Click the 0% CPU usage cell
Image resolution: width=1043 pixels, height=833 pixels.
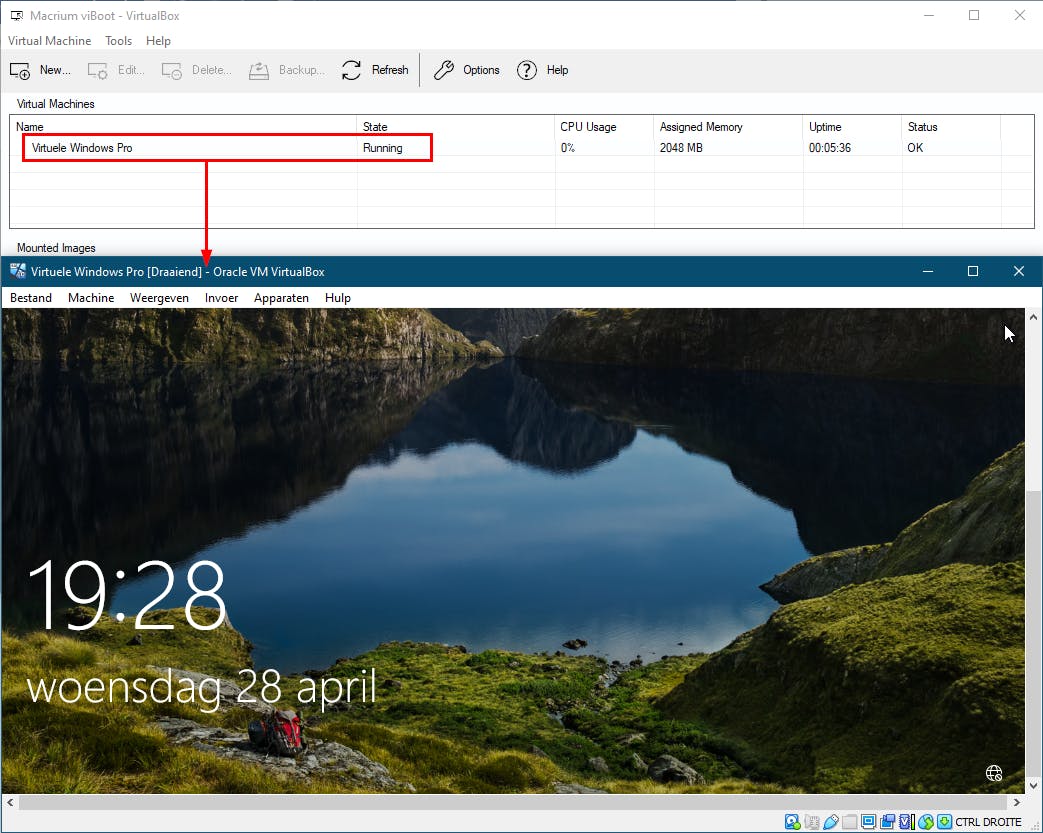pos(567,148)
